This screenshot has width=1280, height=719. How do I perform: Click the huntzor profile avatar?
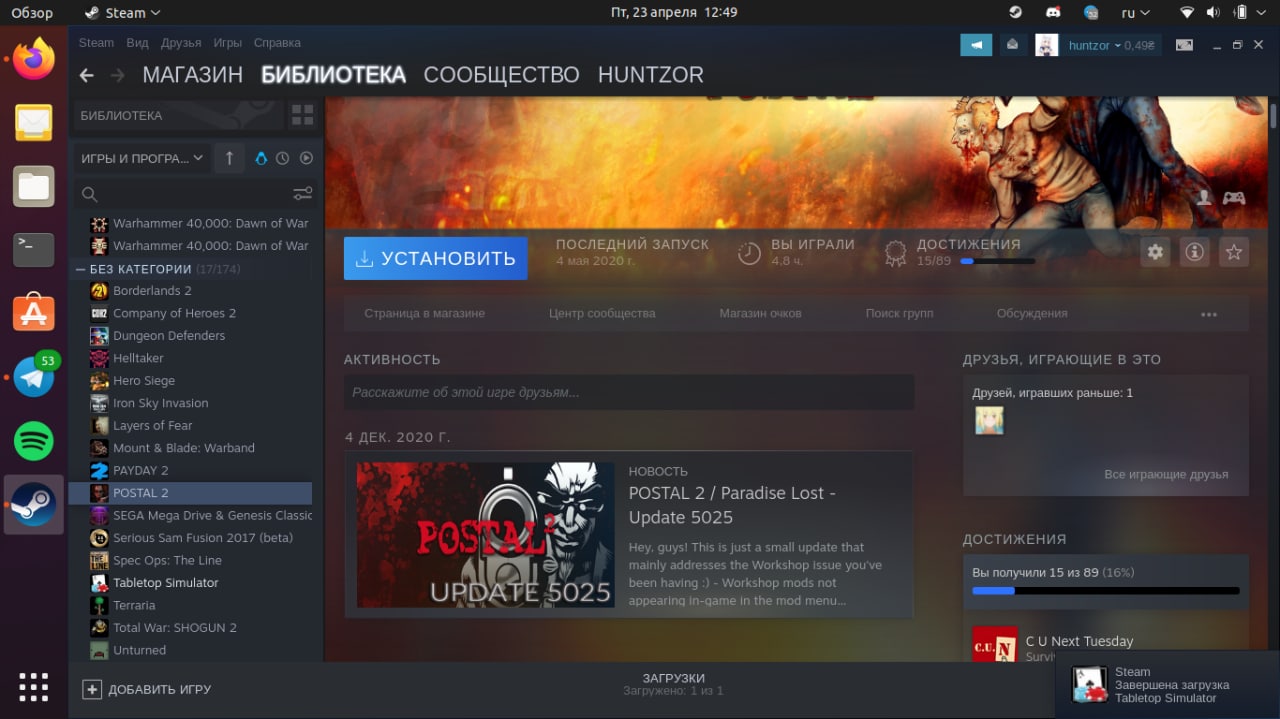tap(1047, 45)
